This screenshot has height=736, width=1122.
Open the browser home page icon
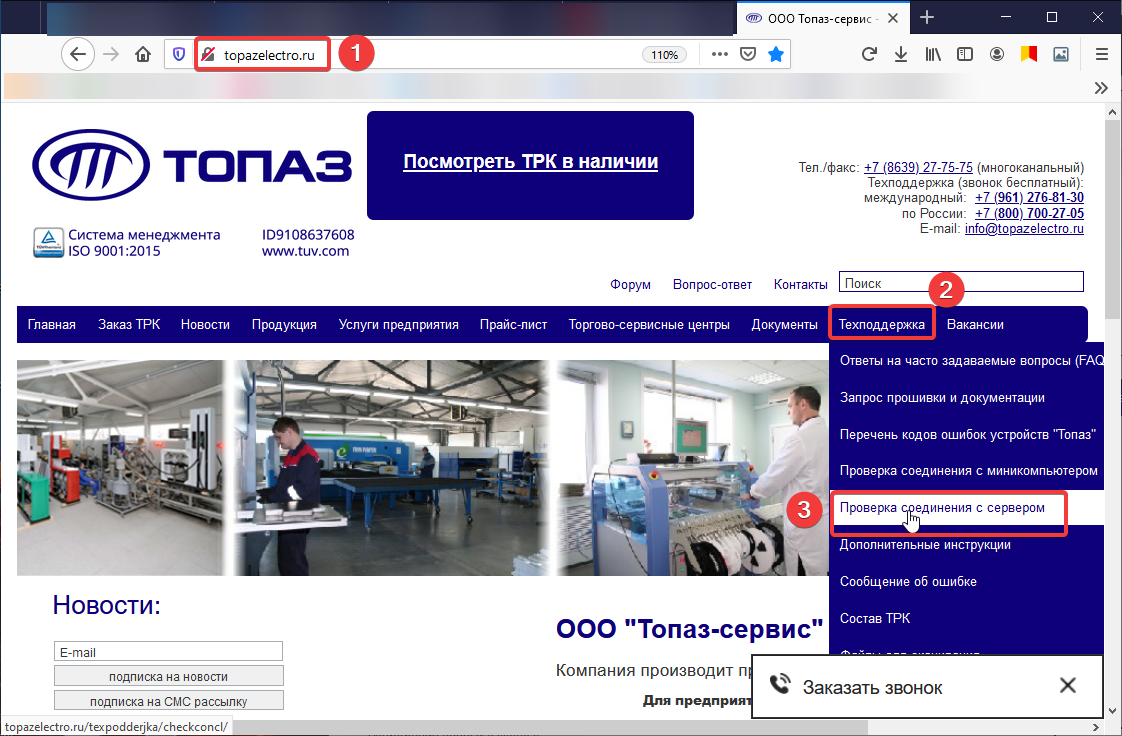143,54
